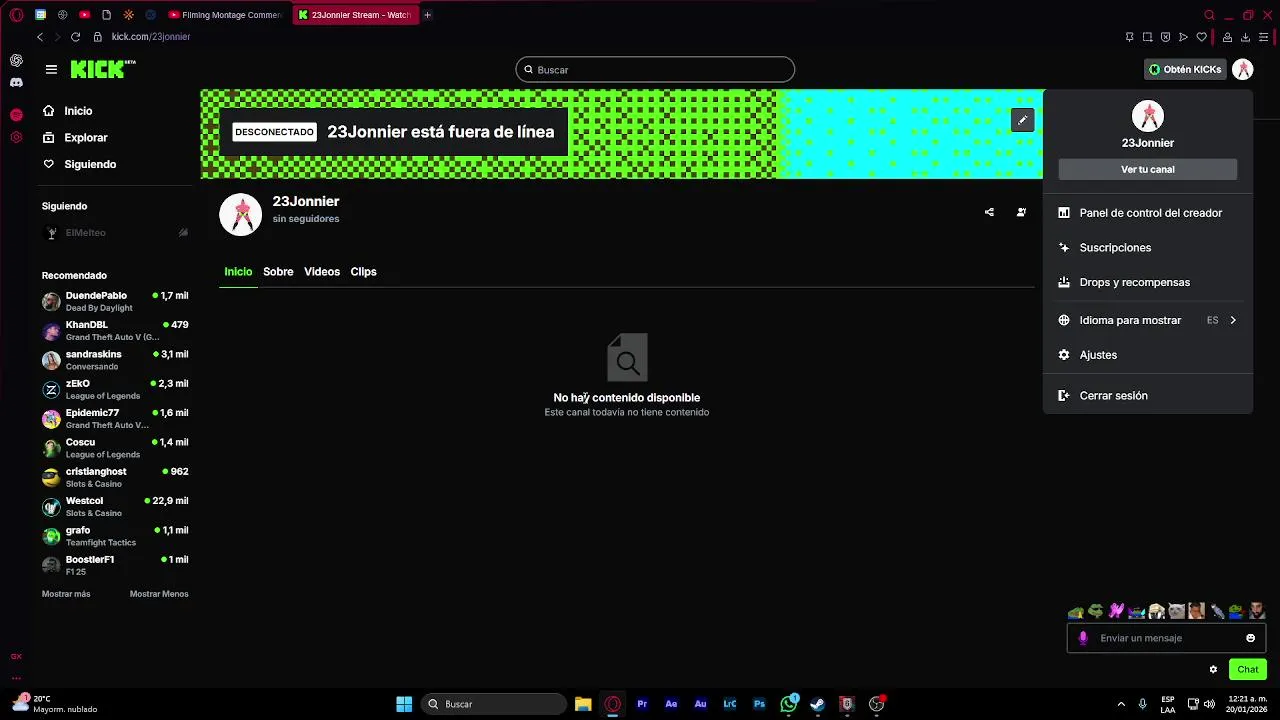Open Drops y recompensas

pyautogui.click(x=1147, y=283)
